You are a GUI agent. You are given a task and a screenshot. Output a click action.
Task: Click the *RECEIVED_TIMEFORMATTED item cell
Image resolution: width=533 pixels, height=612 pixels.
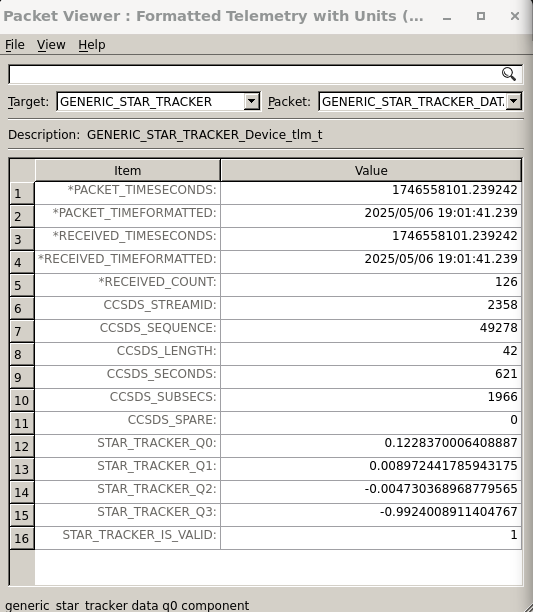(128, 262)
